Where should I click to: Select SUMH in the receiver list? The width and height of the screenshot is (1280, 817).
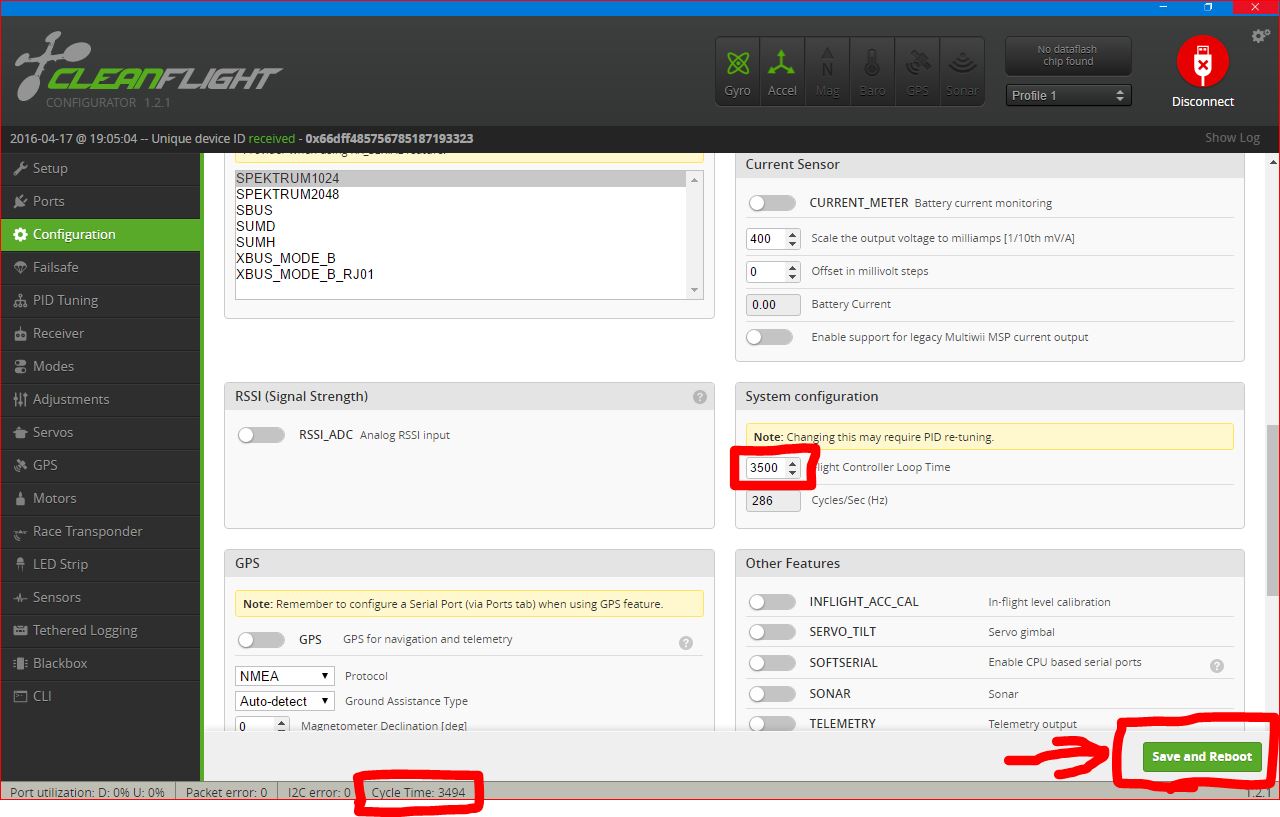click(461, 243)
